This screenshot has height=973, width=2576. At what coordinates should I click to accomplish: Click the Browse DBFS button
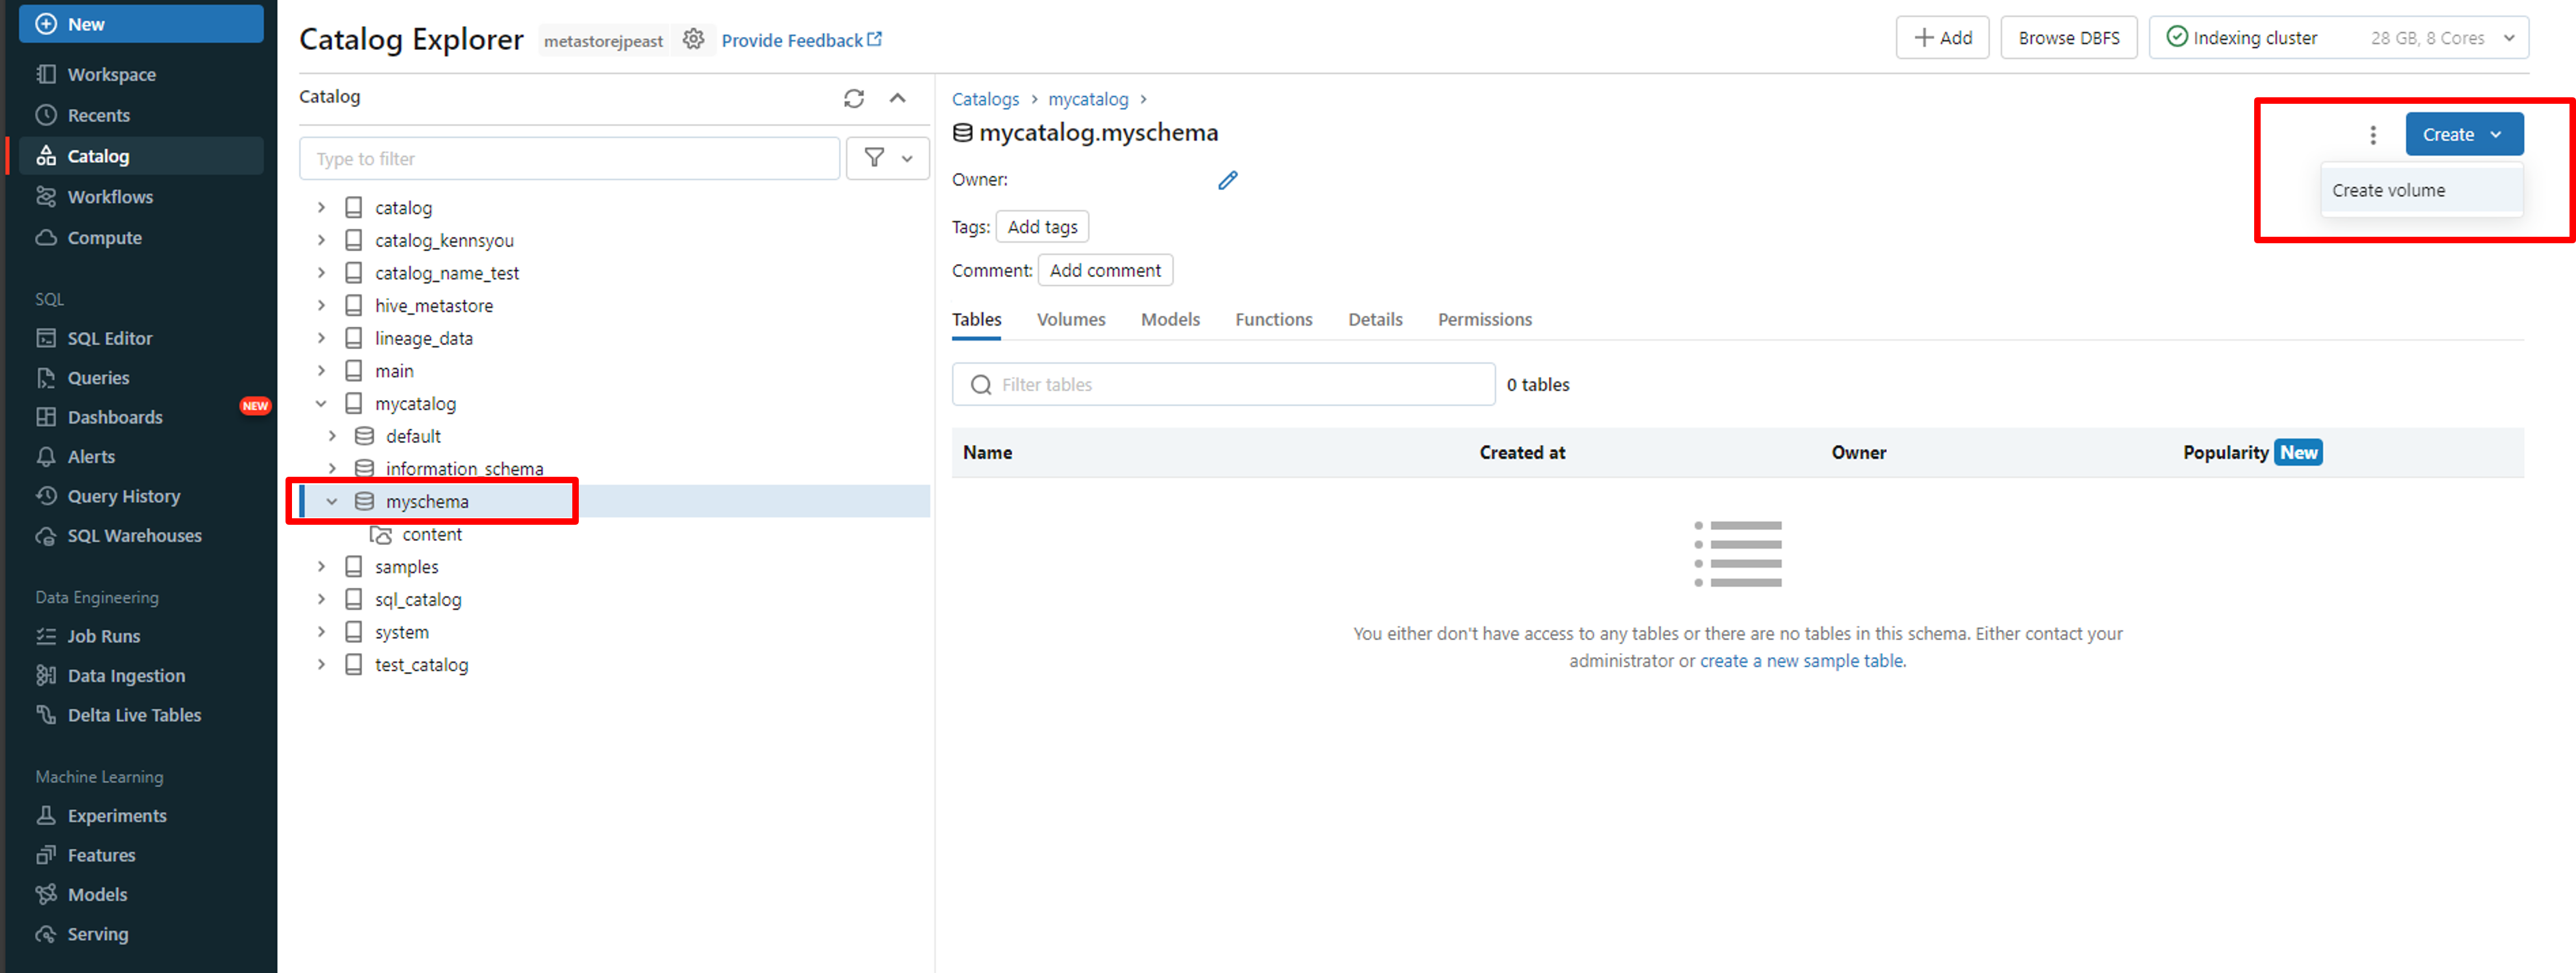(2068, 38)
